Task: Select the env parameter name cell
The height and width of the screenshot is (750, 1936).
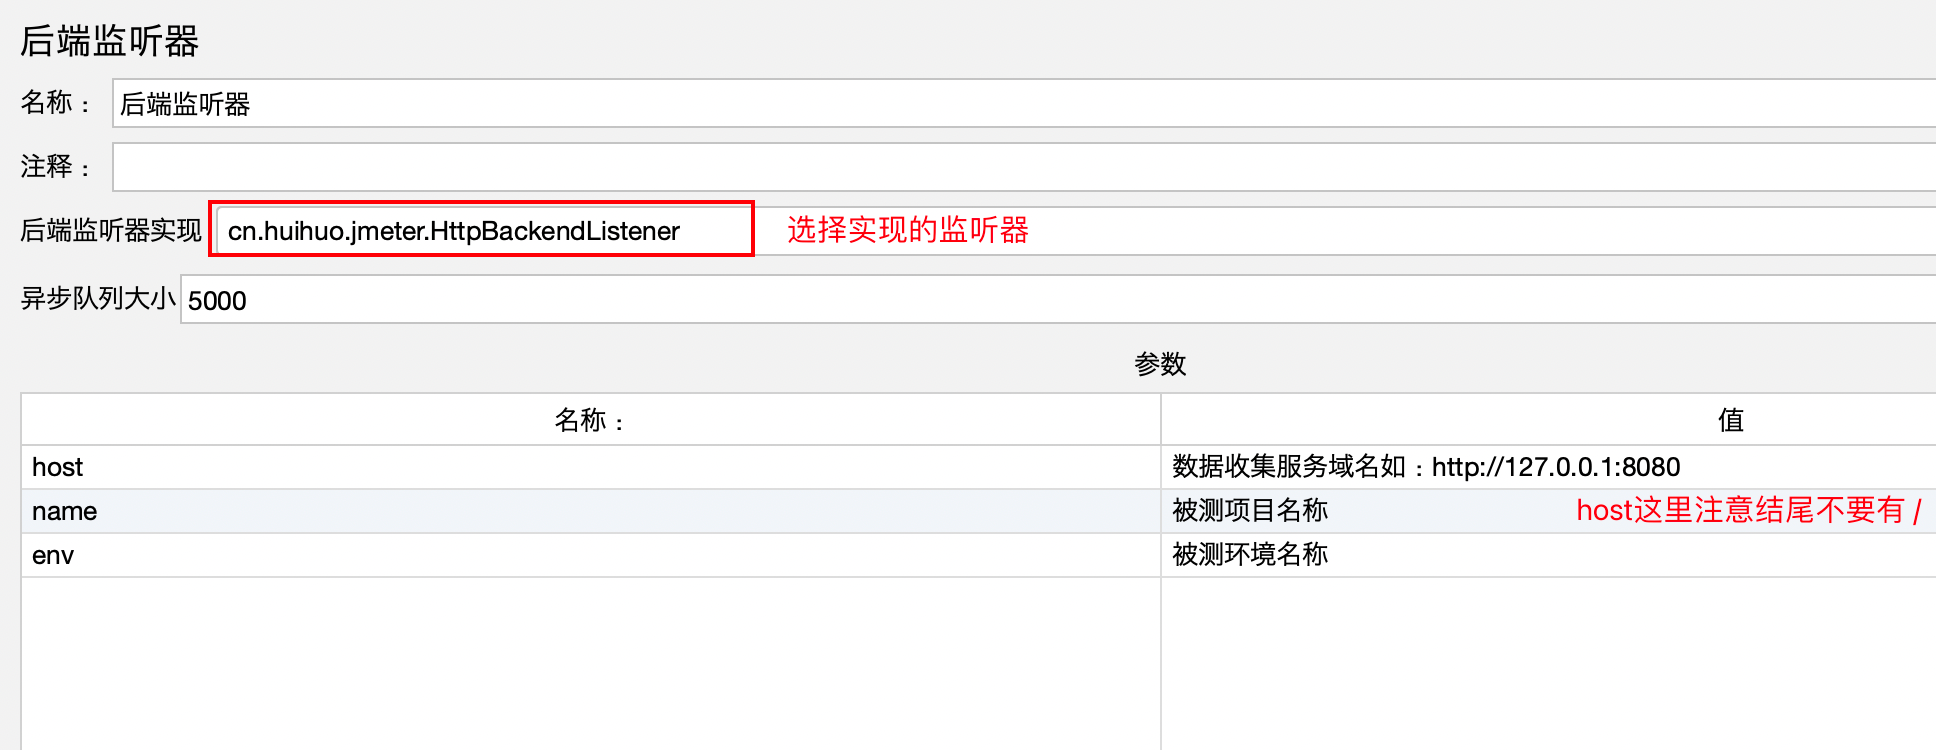Action: (x=590, y=555)
